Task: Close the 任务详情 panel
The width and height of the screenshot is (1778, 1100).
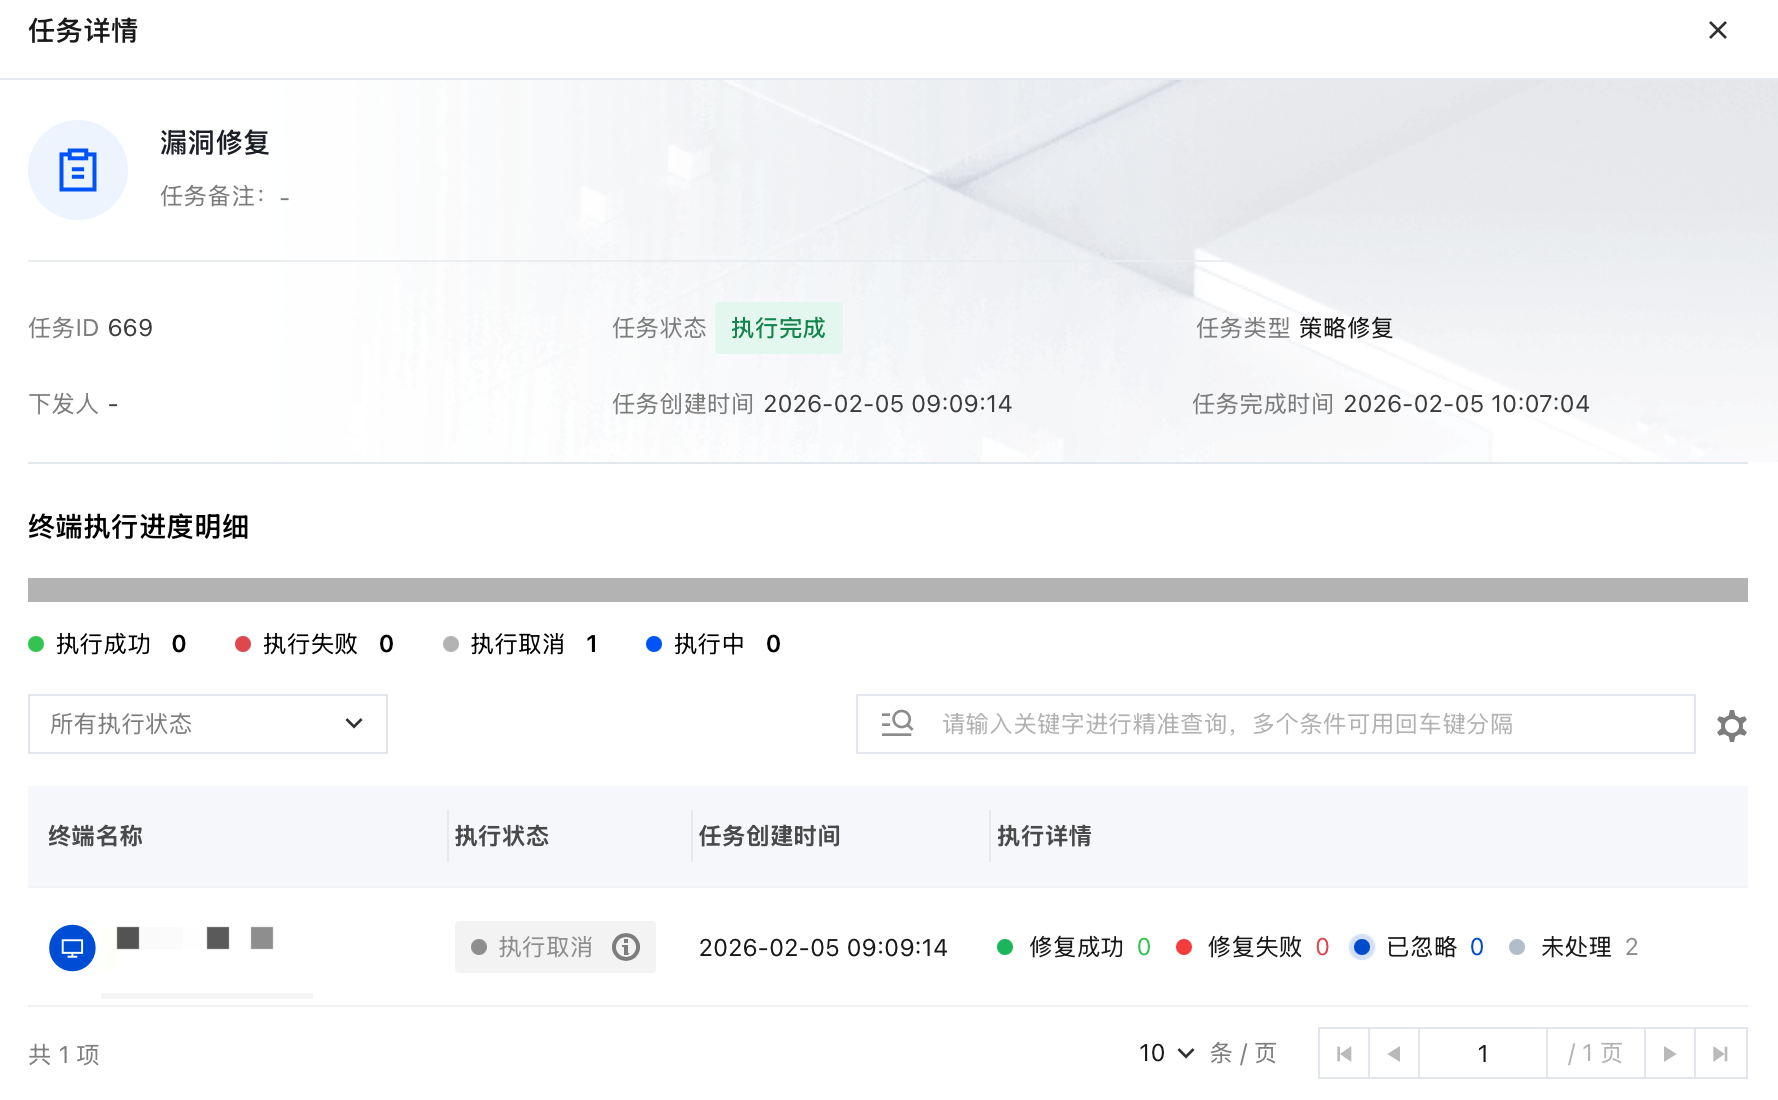Action: [x=1717, y=31]
